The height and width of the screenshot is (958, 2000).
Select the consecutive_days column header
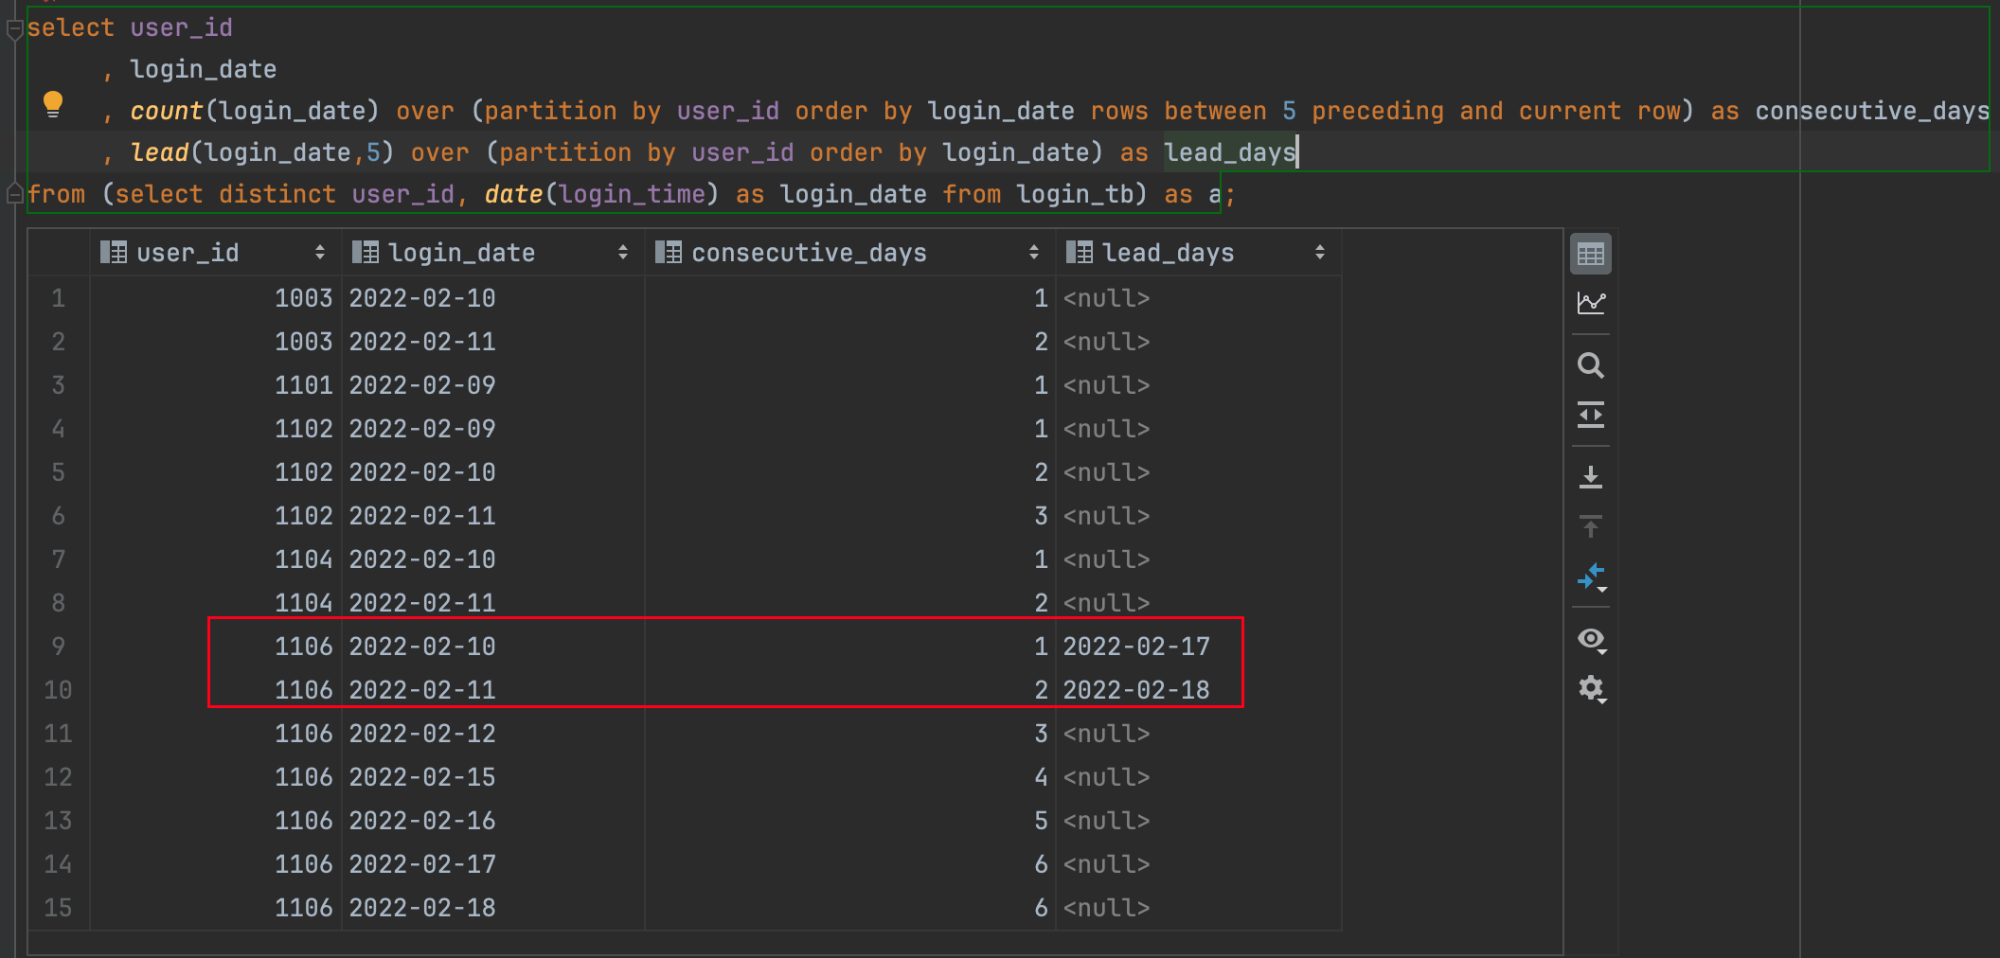850,253
